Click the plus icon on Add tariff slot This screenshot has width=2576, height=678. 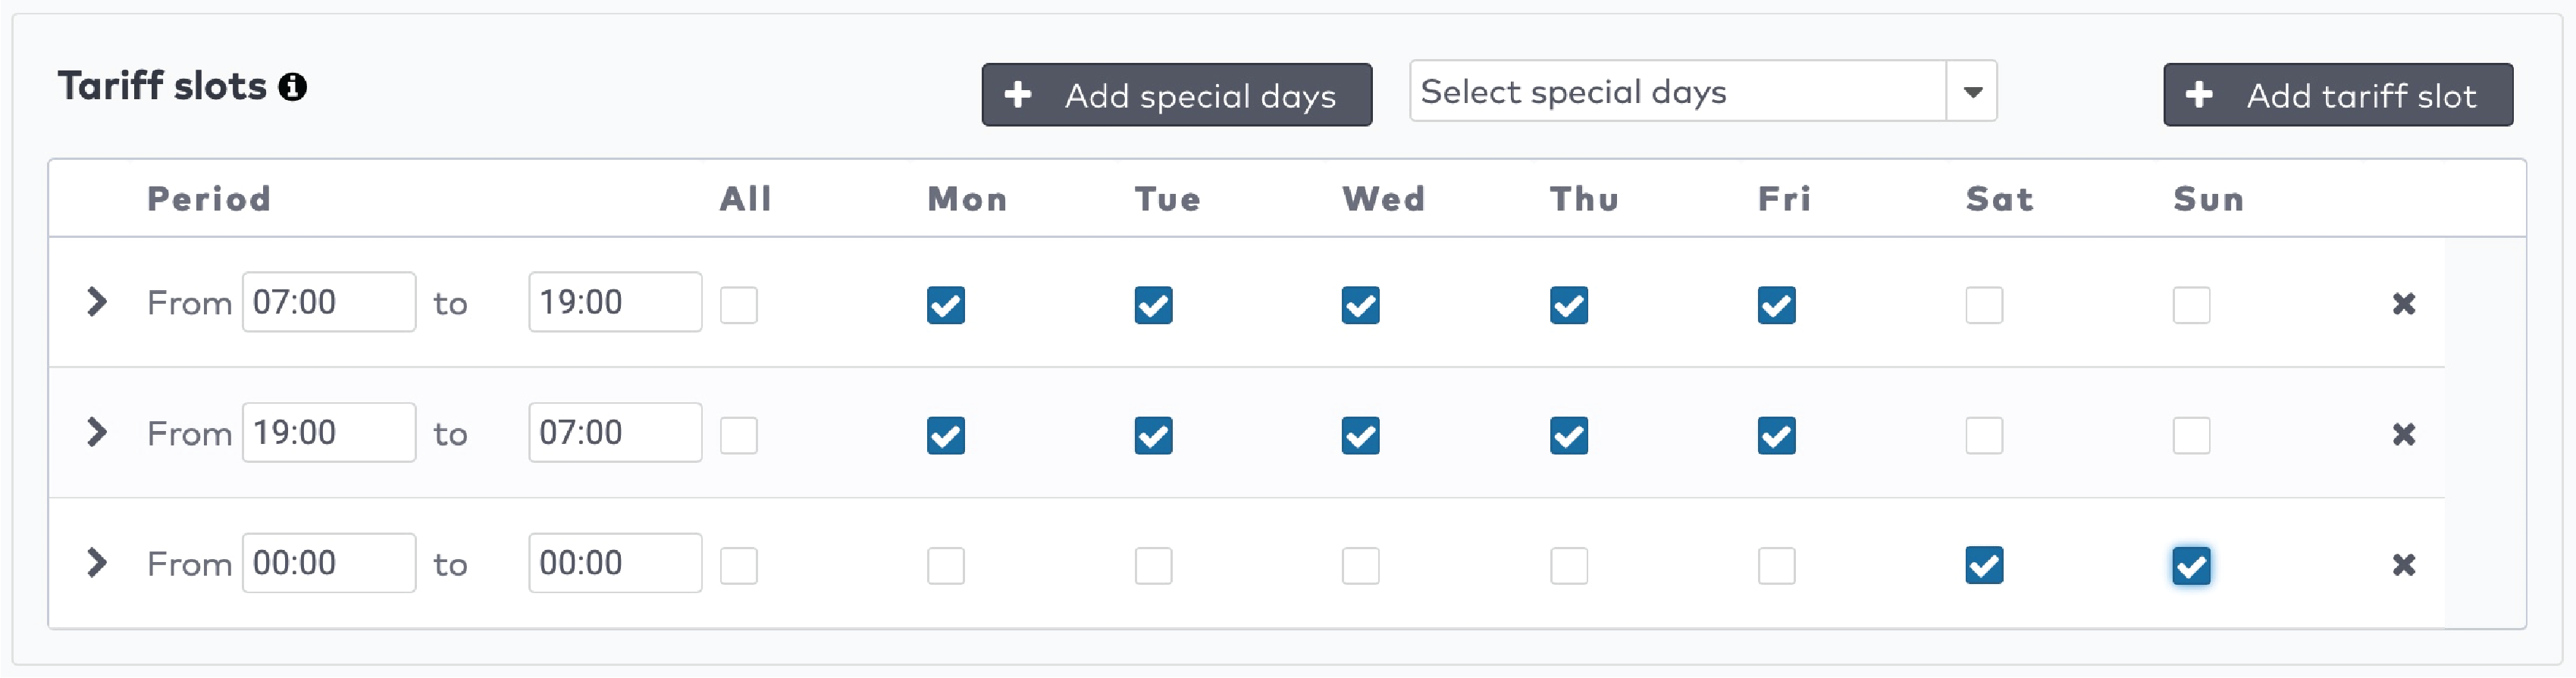click(2199, 95)
